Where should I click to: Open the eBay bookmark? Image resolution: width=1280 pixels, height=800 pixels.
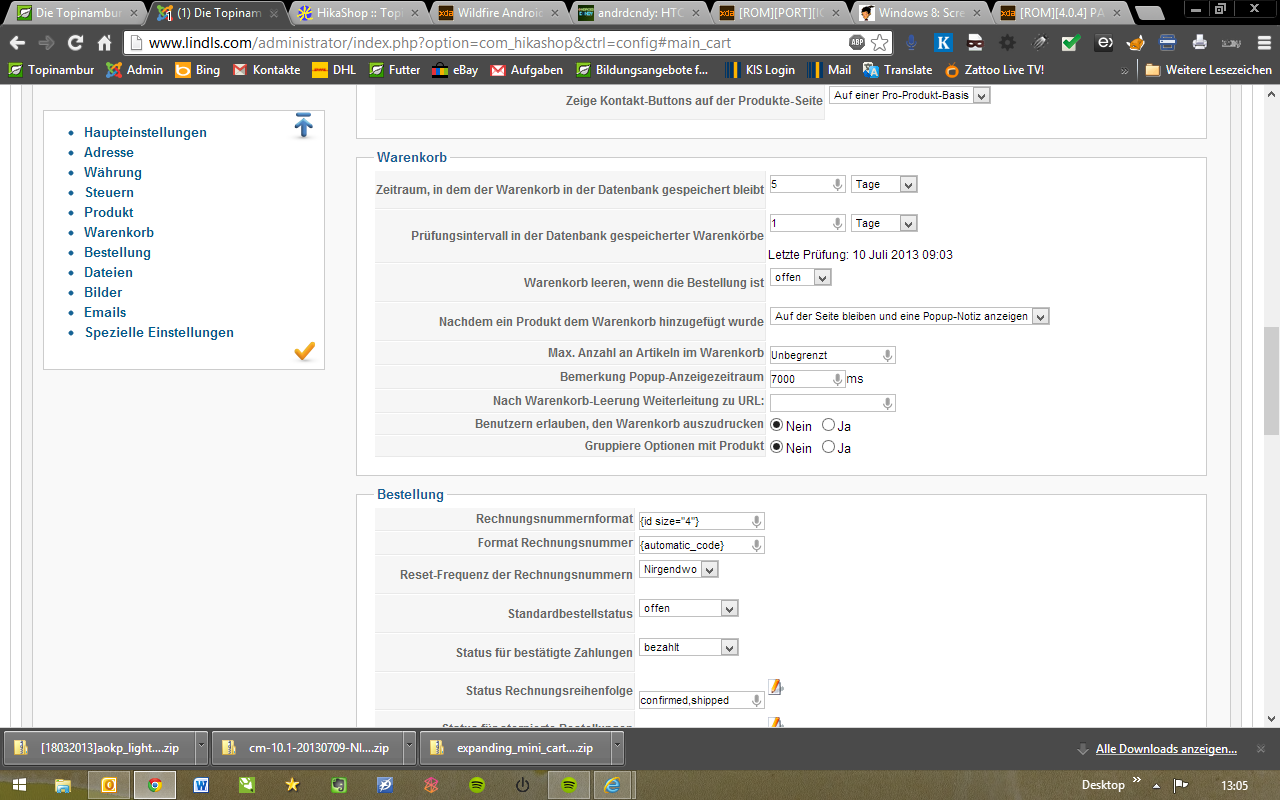[x=455, y=70]
